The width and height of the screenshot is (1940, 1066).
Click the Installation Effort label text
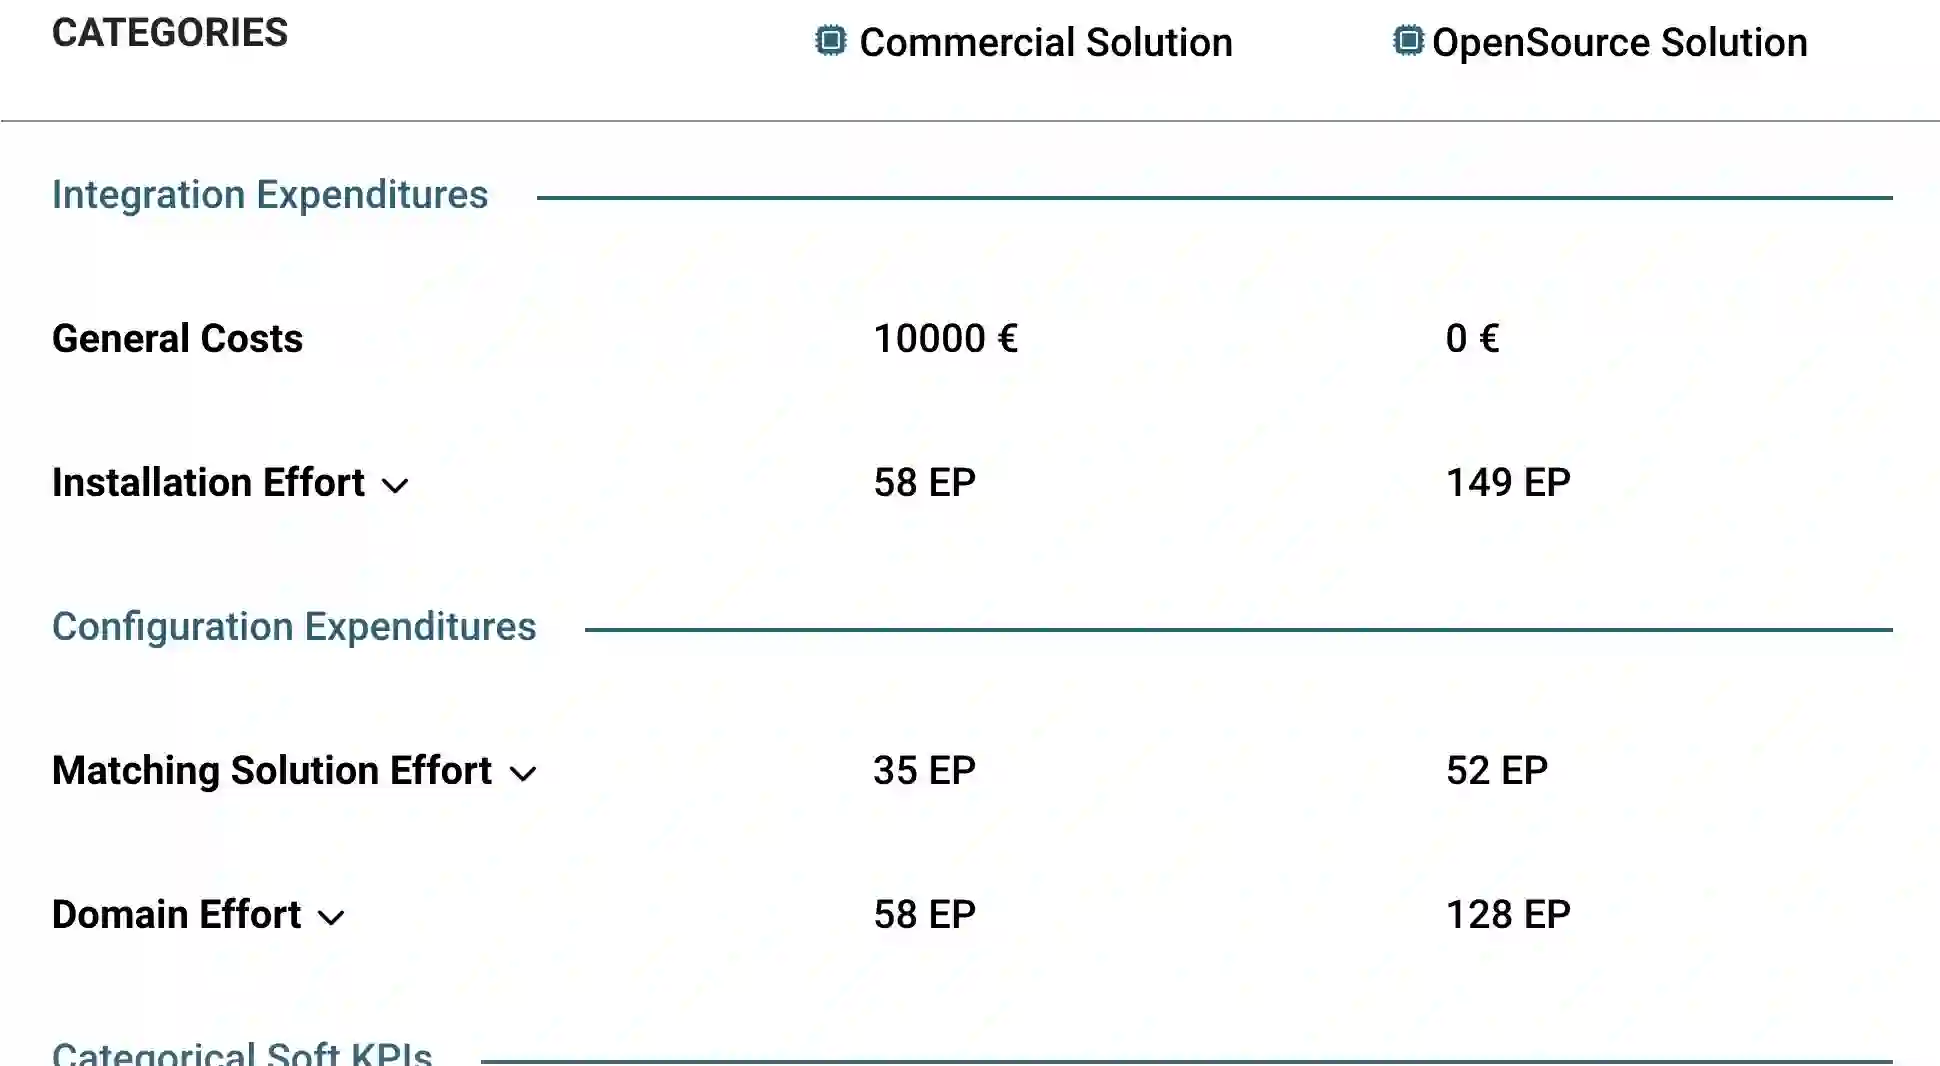click(208, 483)
